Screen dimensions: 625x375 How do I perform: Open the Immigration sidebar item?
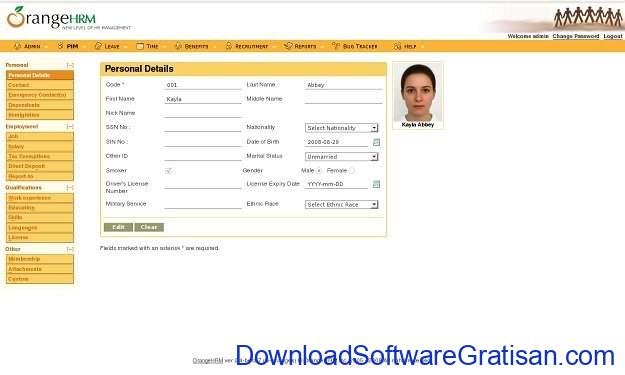[x=40, y=115]
